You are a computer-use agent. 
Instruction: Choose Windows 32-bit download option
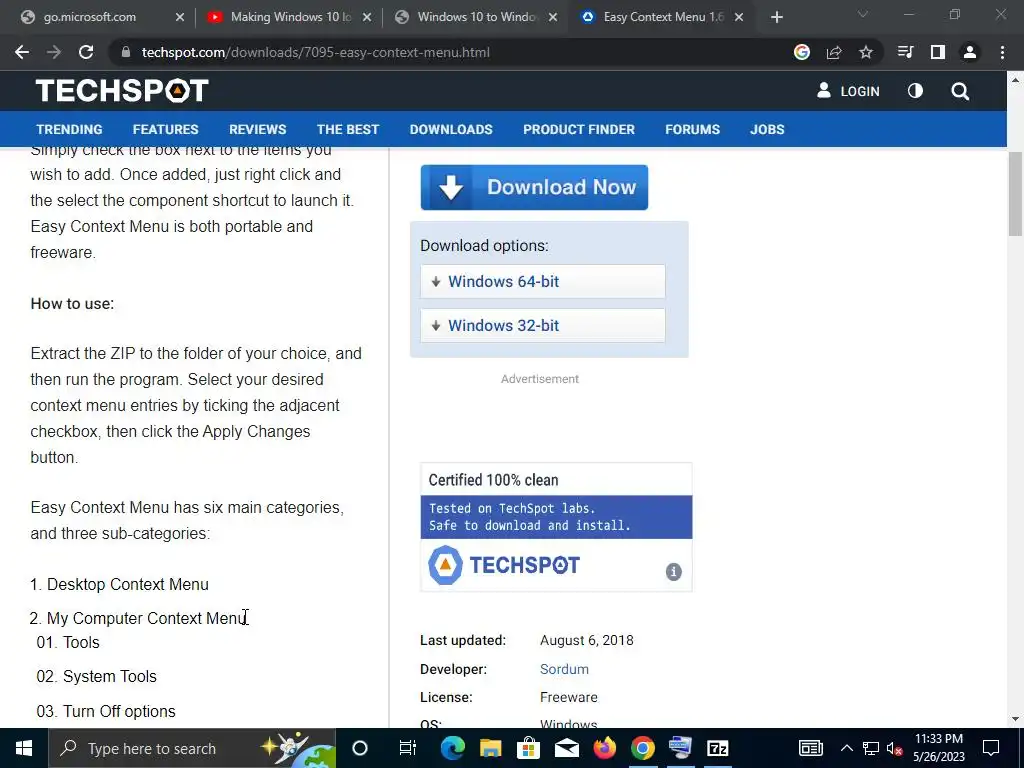pos(543,325)
